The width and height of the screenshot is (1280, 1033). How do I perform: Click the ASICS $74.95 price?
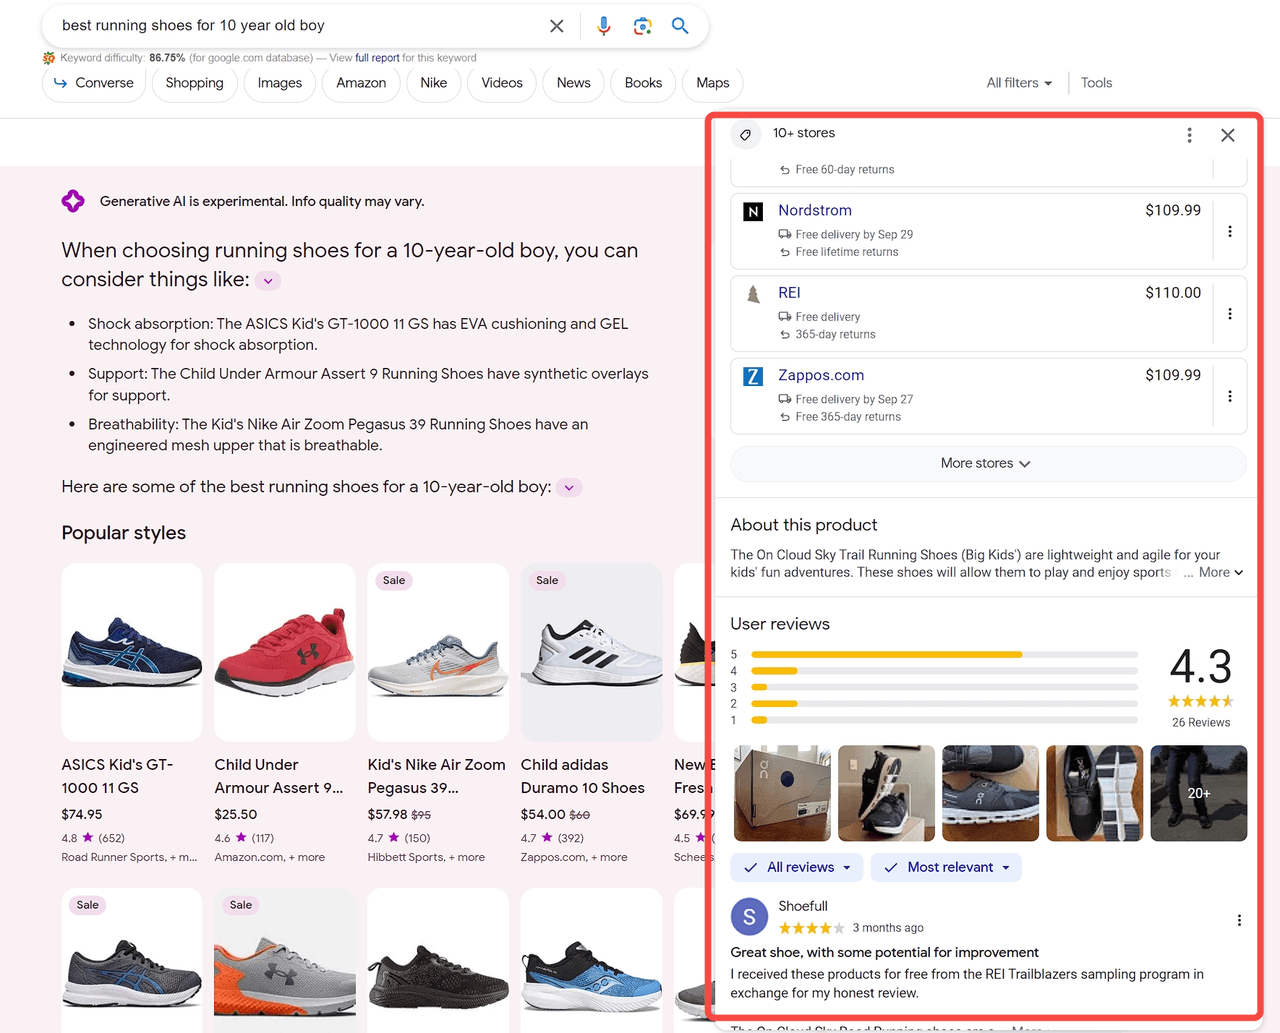click(82, 814)
